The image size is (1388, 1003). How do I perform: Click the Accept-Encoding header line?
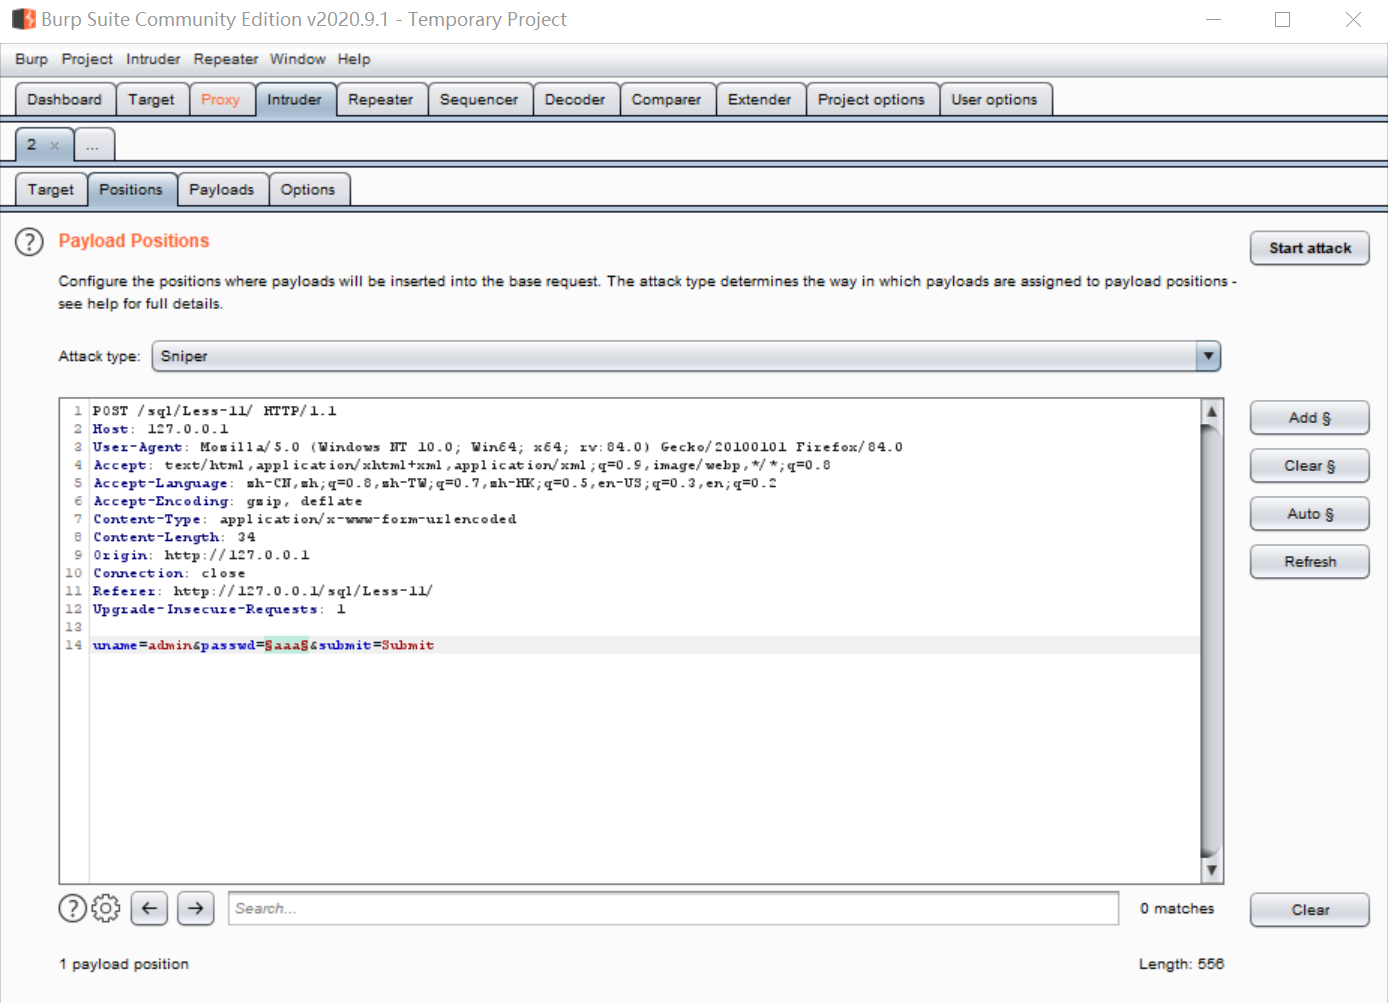(228, 501)
